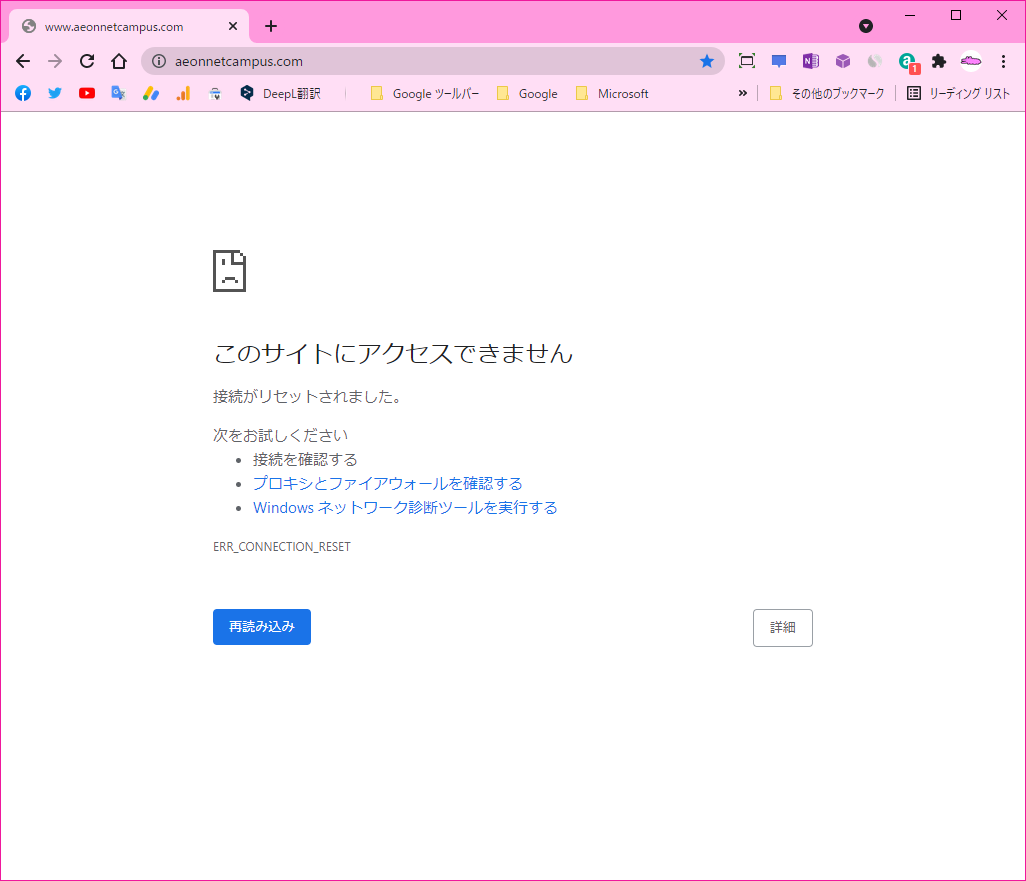
Task: Open the リーディング リスト panel
Action: 958,93
